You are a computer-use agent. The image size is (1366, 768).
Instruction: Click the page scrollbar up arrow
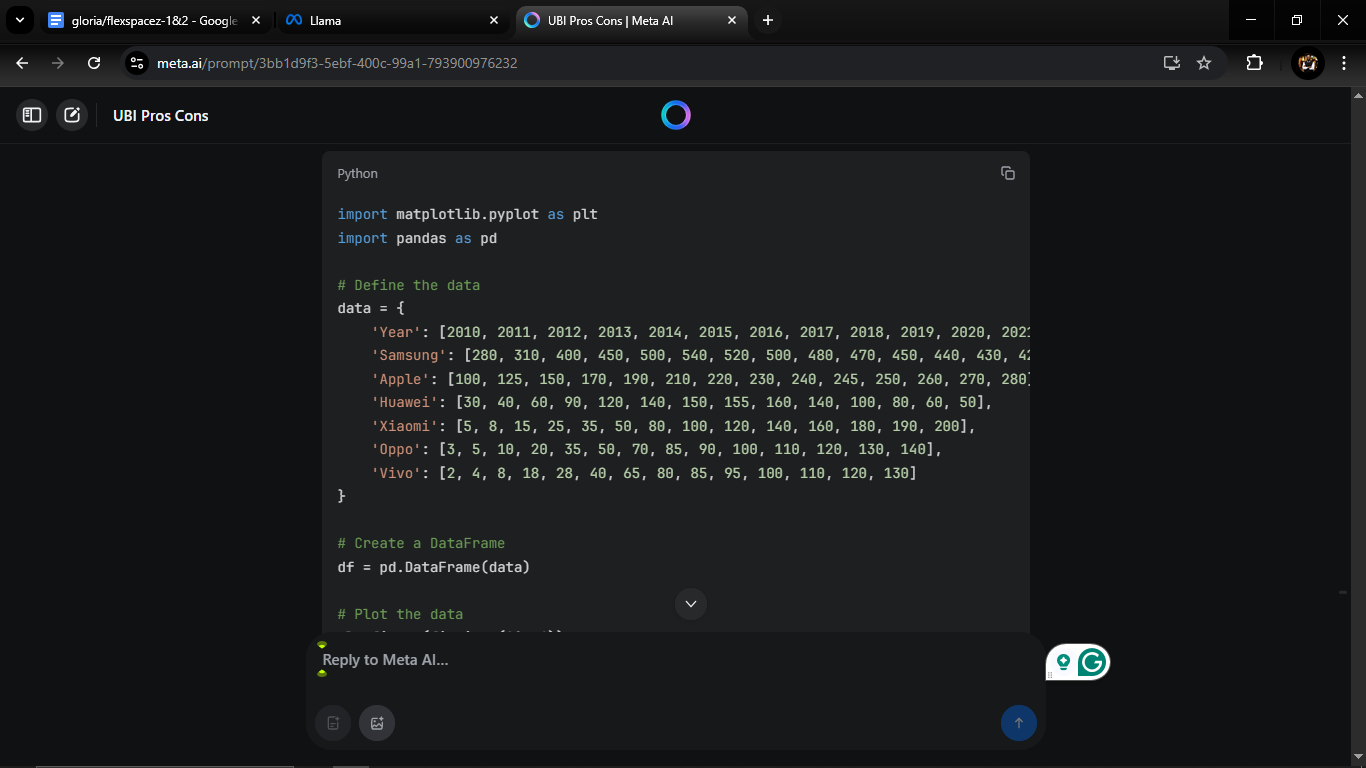coord(1358,95)
